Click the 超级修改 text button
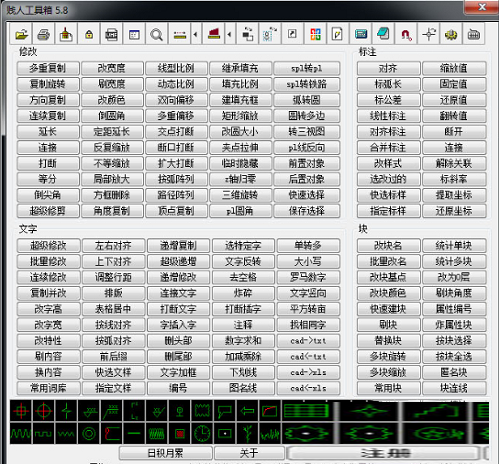The height and width of the screenshot is (464, 500). click(49, 246)
